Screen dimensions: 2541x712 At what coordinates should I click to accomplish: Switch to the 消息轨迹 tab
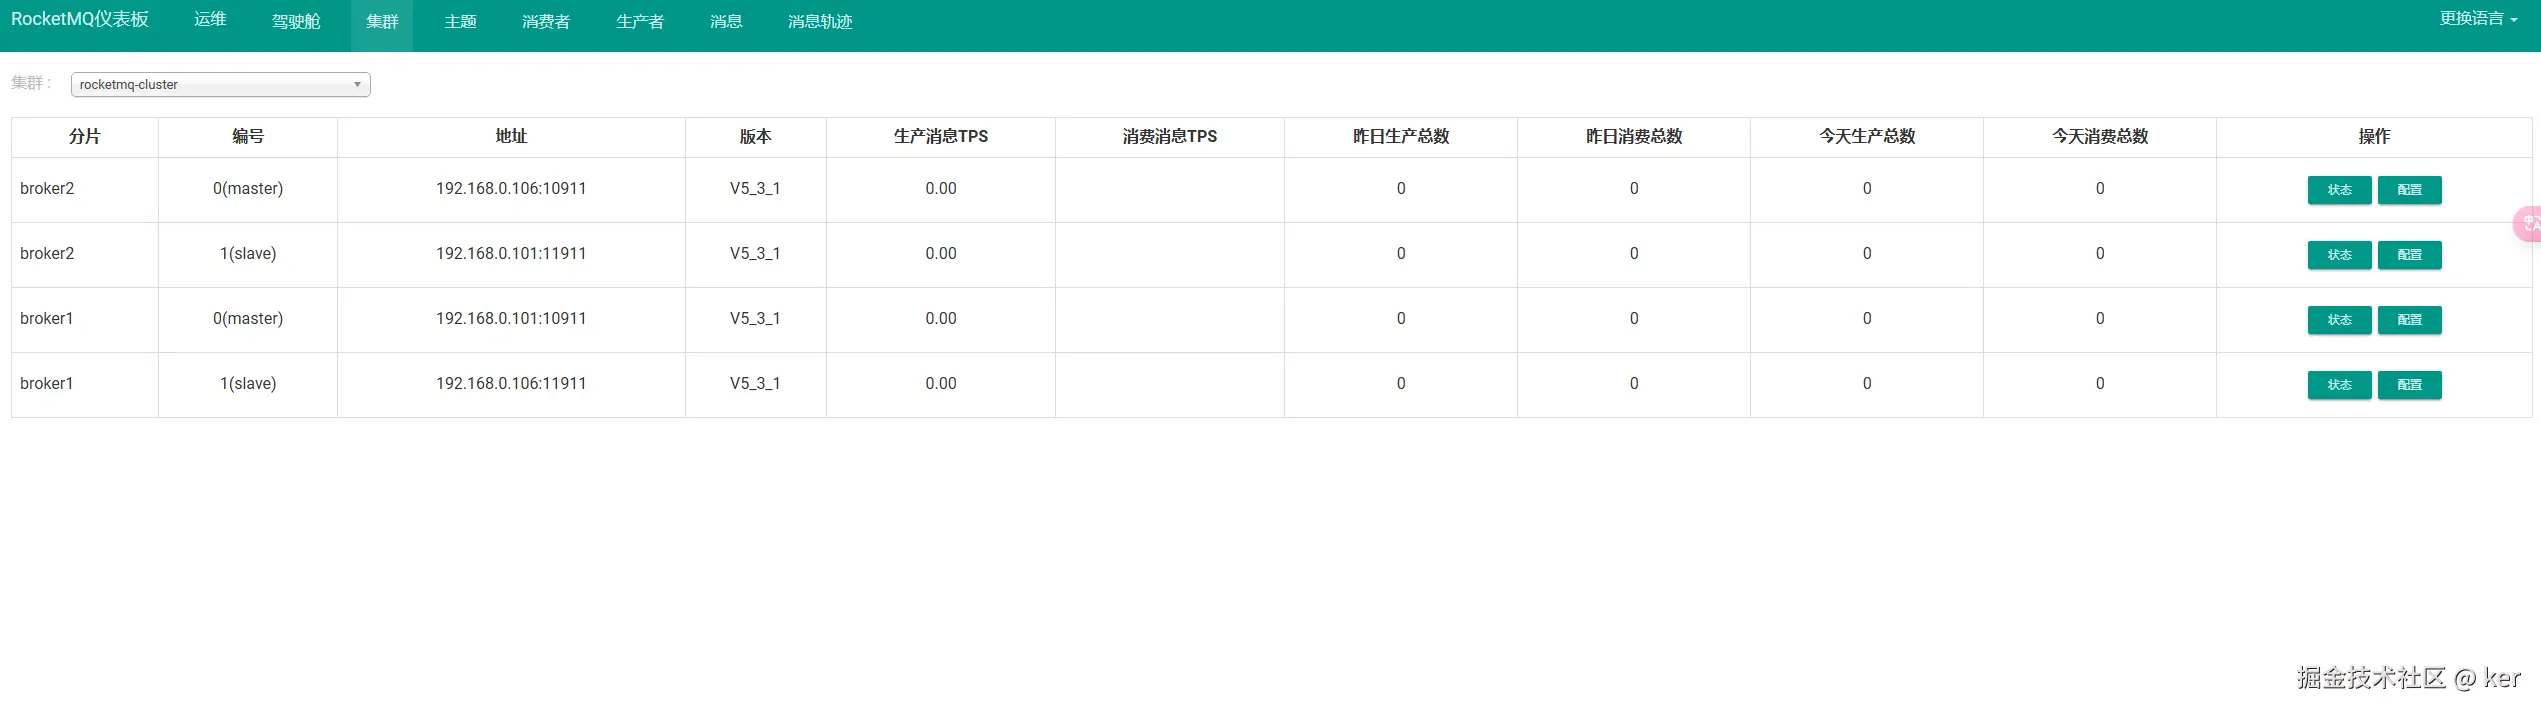tap(820, 21)
